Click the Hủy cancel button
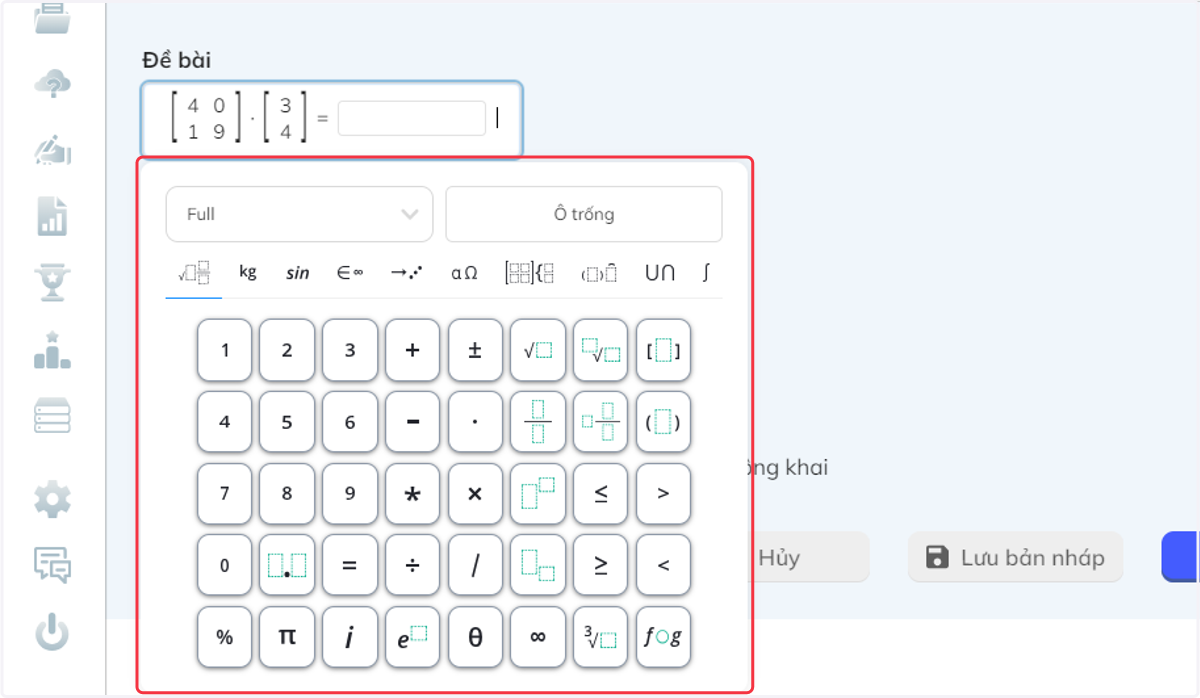This screenshot has width=1200, height=698. [x=809, y=557]
